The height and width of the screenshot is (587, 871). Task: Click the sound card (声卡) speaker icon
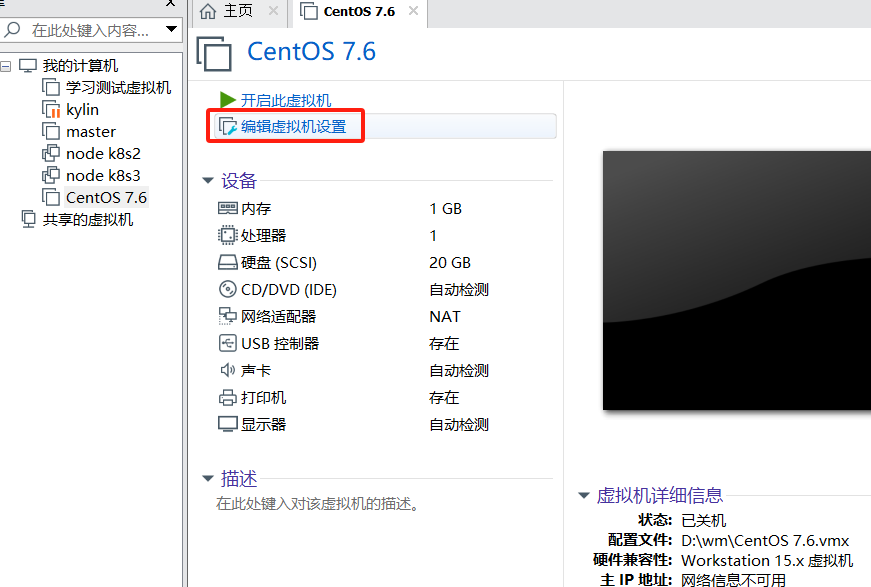point(228,370)
